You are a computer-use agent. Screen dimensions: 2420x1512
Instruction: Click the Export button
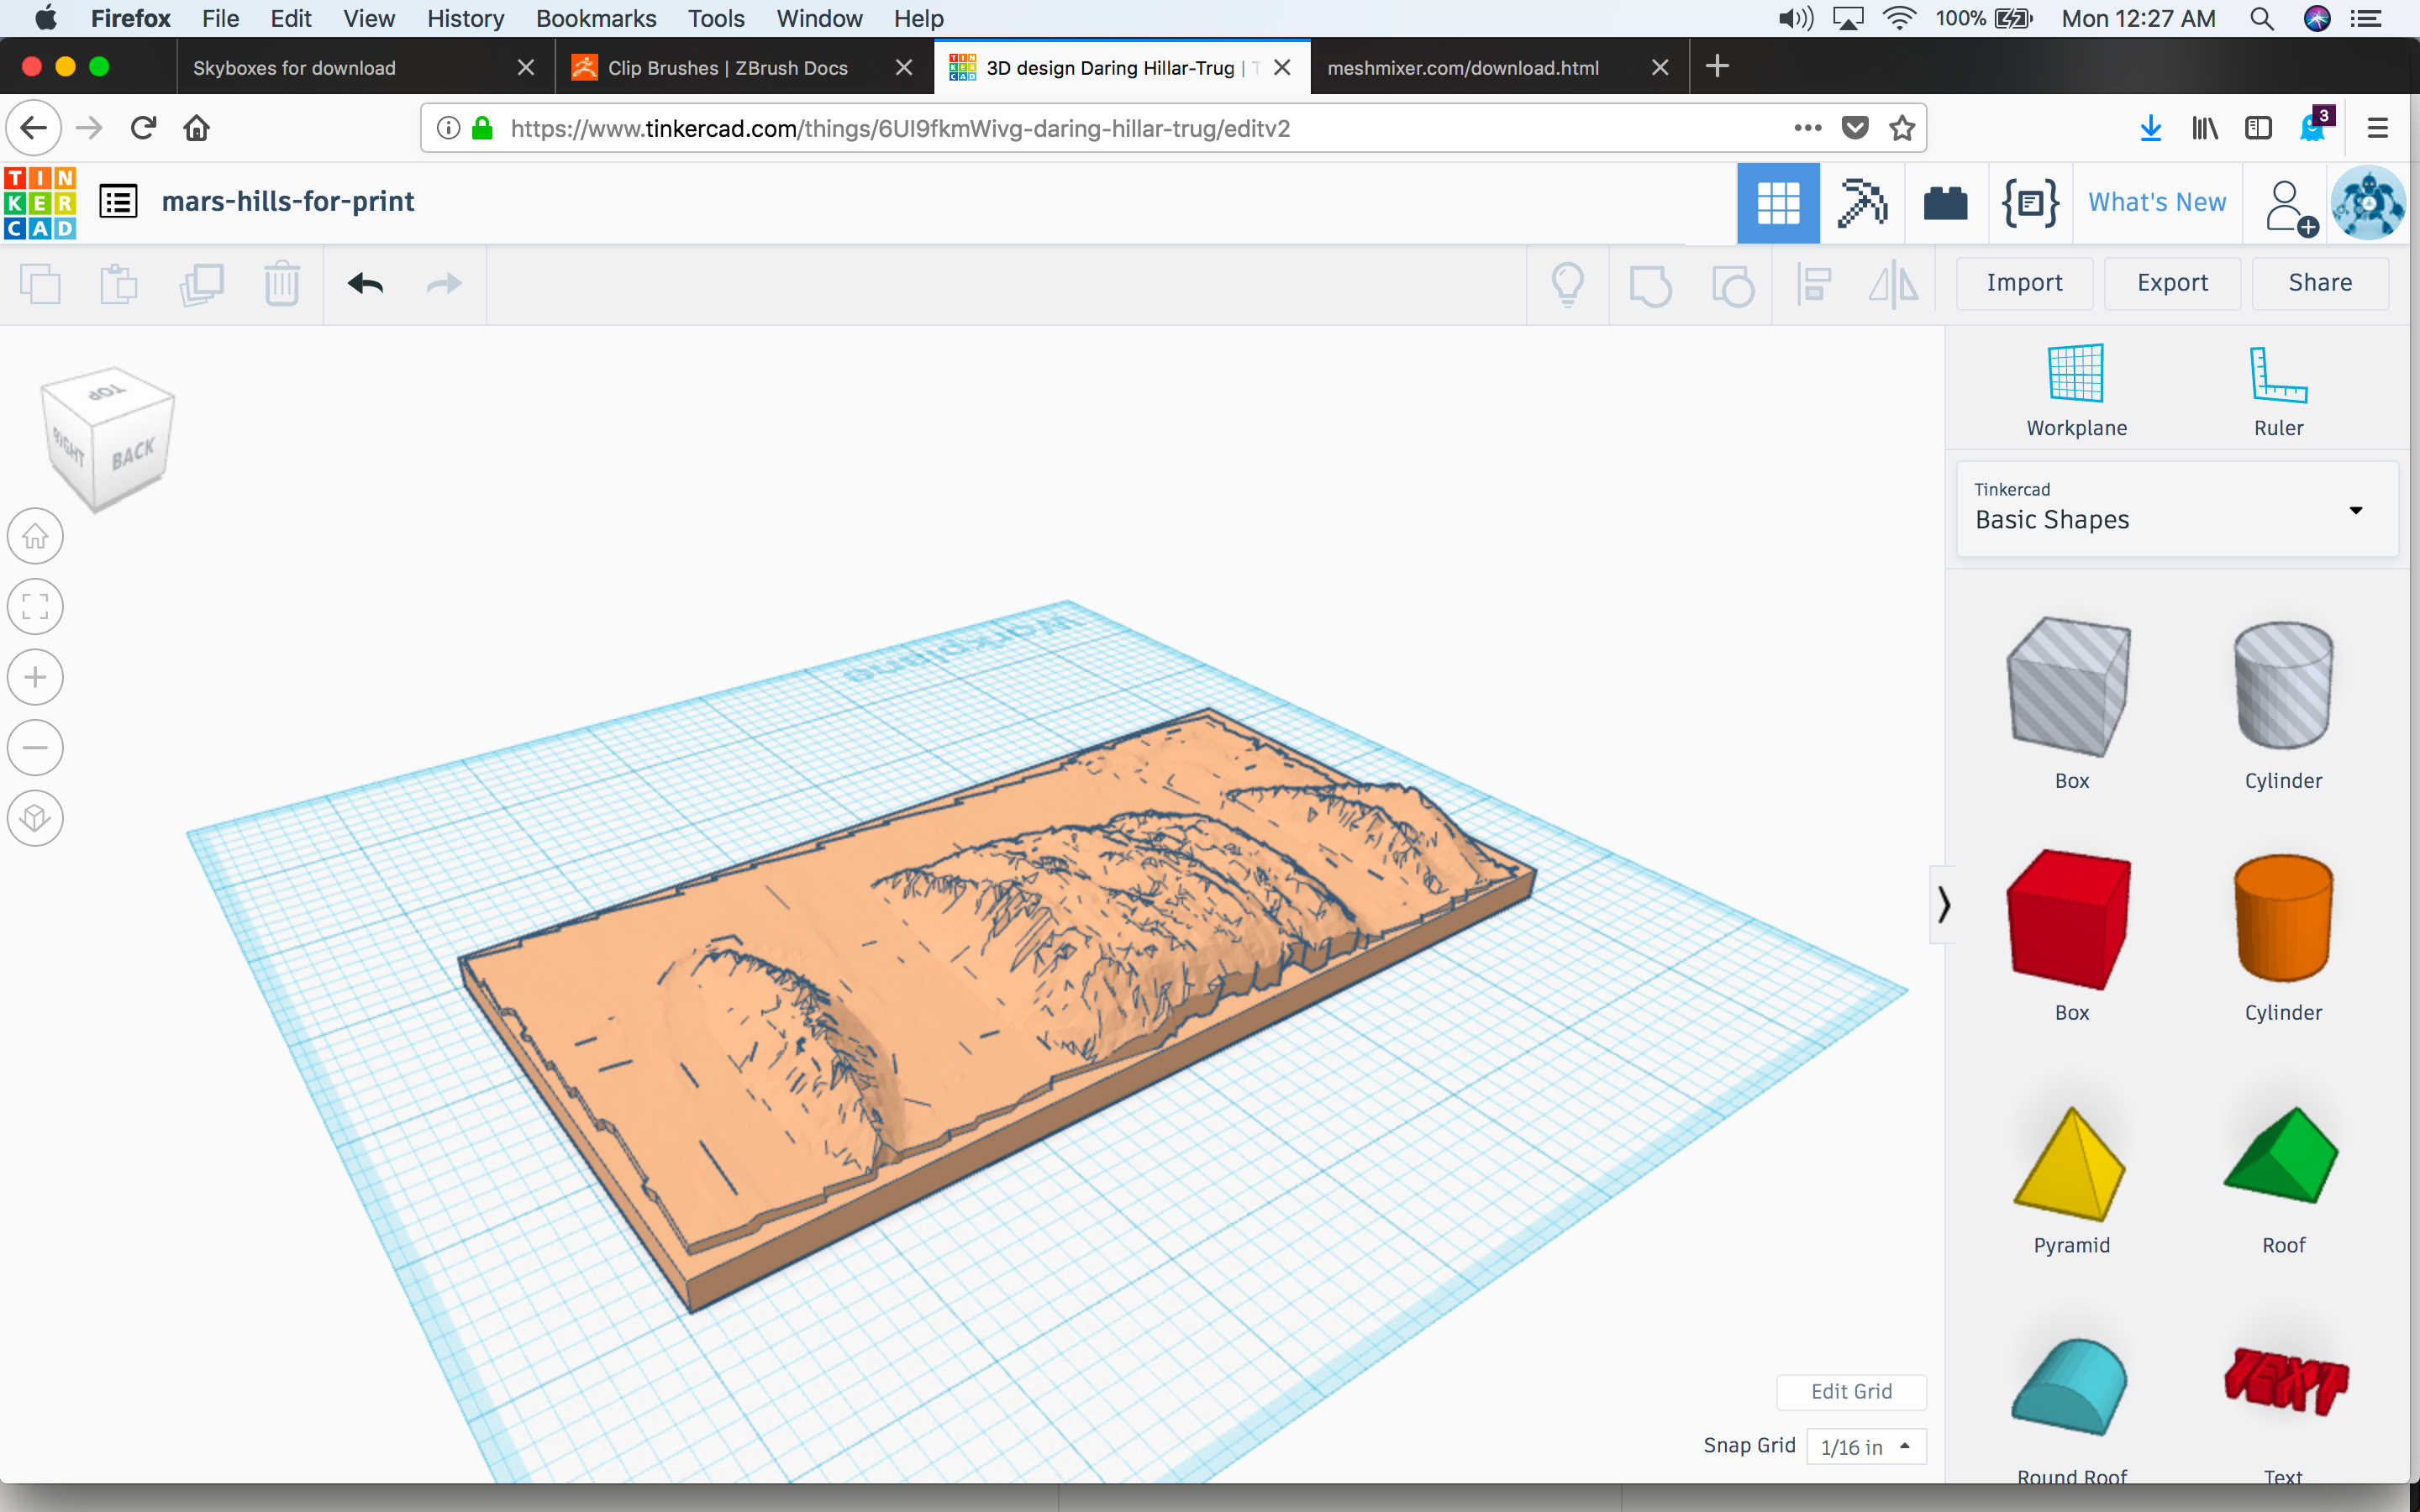point(2172,283)
